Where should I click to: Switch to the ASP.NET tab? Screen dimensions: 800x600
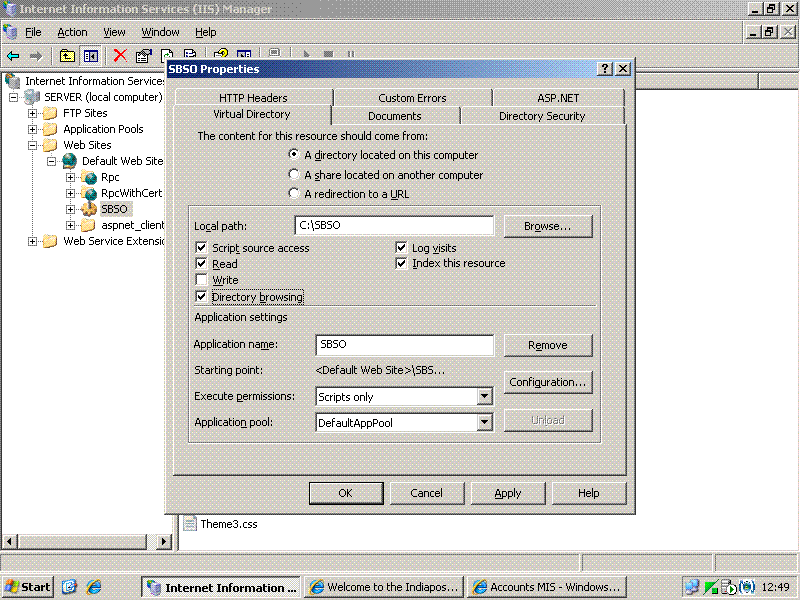click(x=558, y=97)
